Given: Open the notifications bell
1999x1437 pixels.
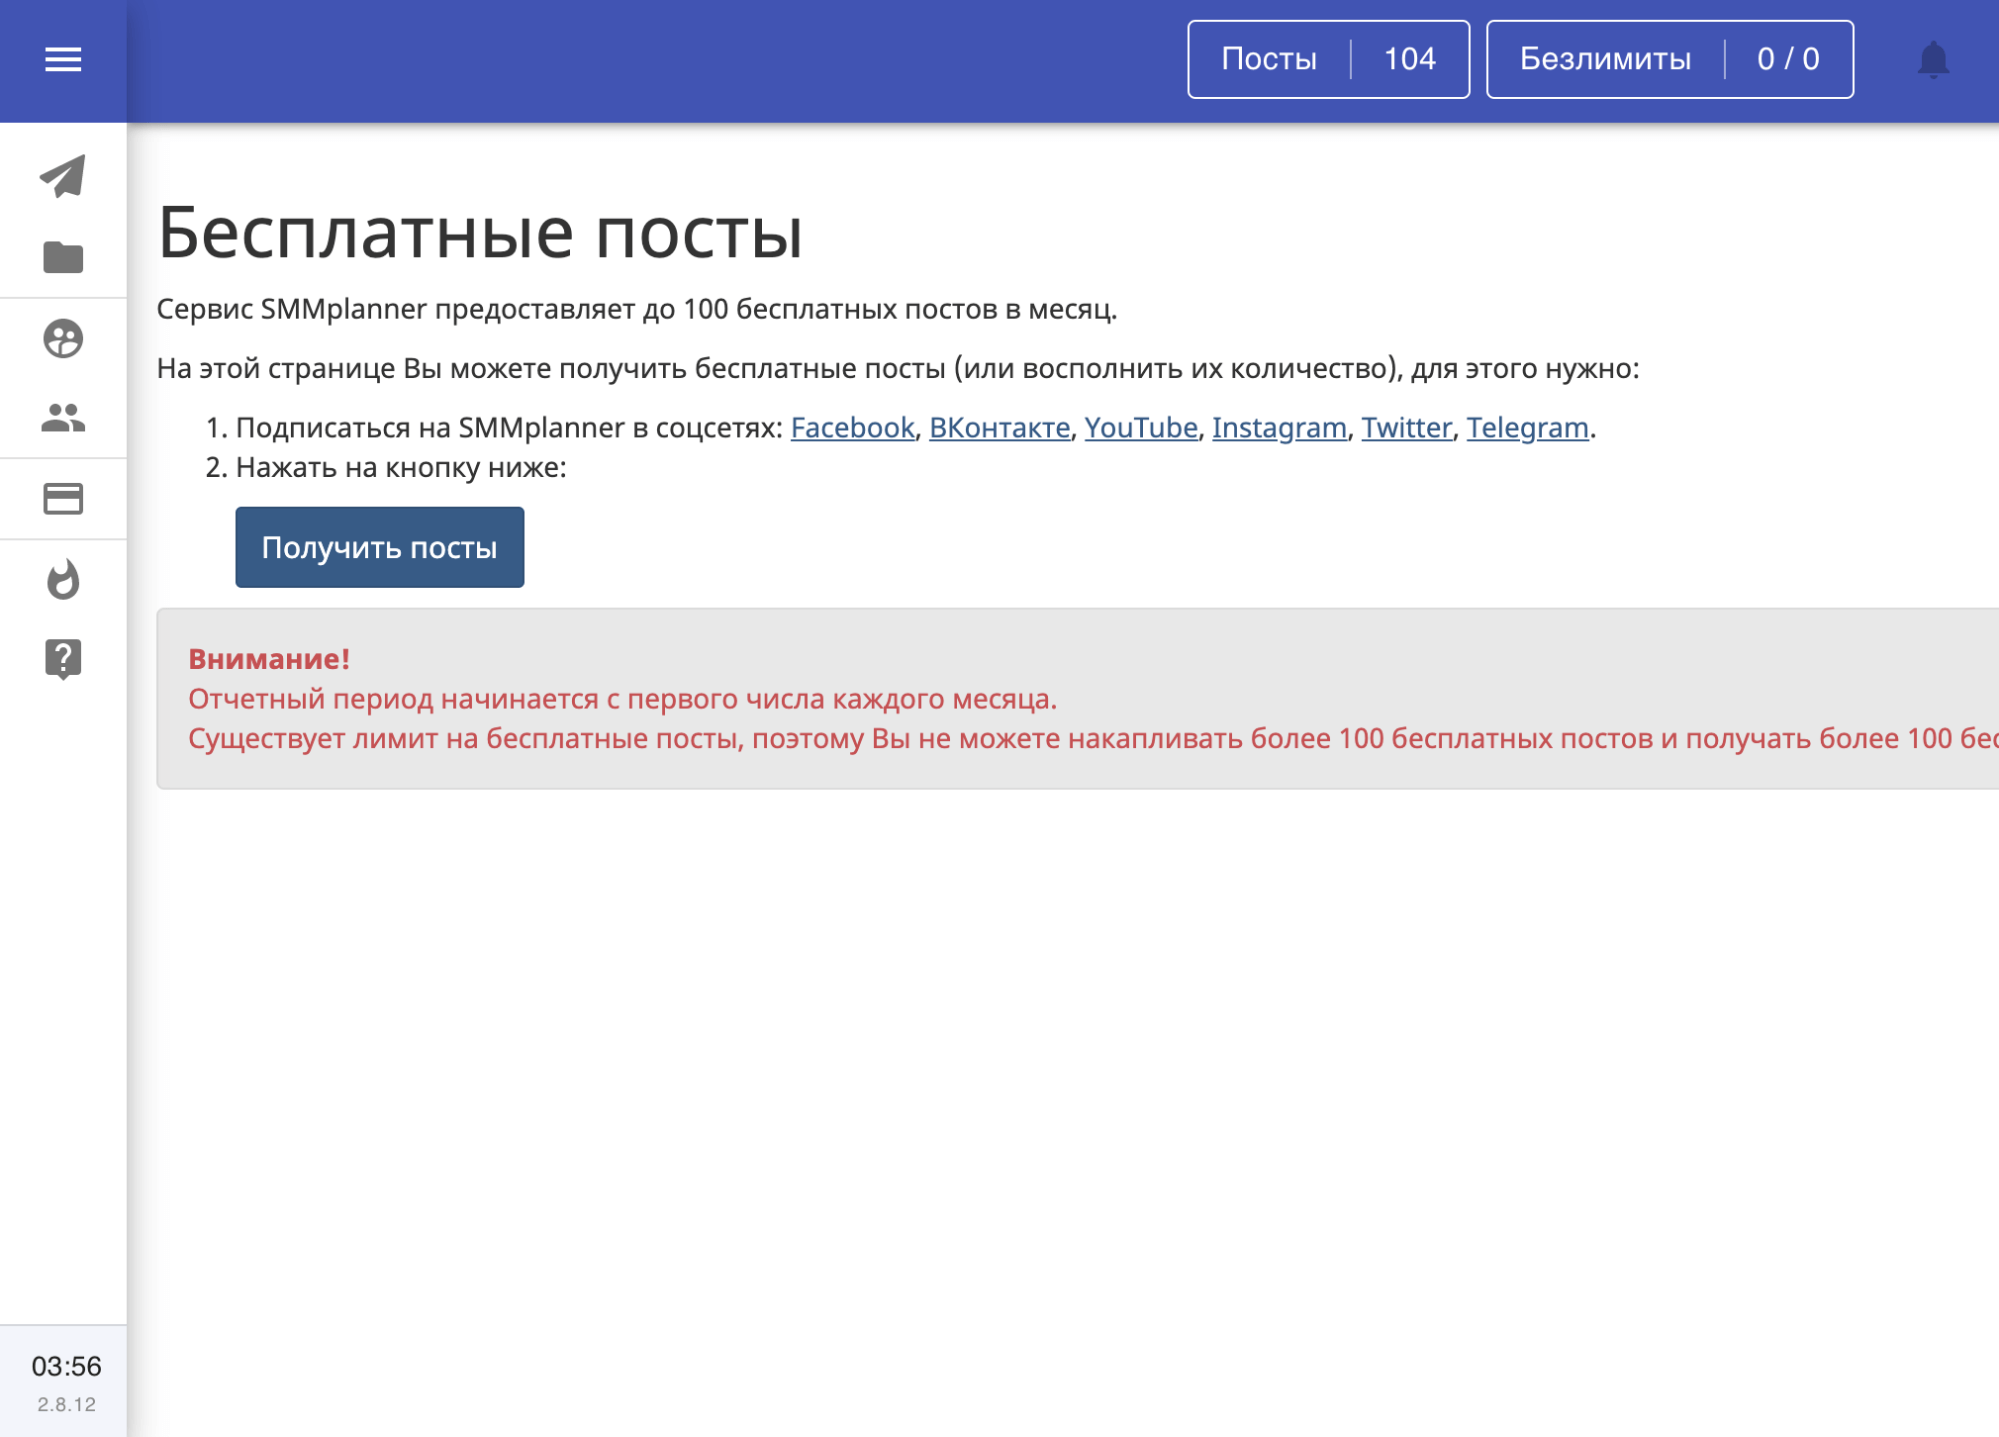Looking at the screenshot, I should 1933,60.
